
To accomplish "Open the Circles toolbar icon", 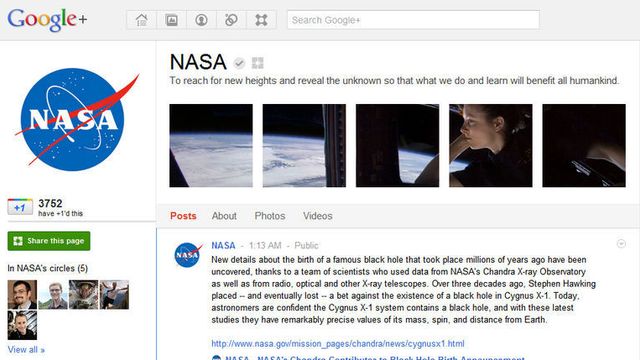I will coord(231,20).
